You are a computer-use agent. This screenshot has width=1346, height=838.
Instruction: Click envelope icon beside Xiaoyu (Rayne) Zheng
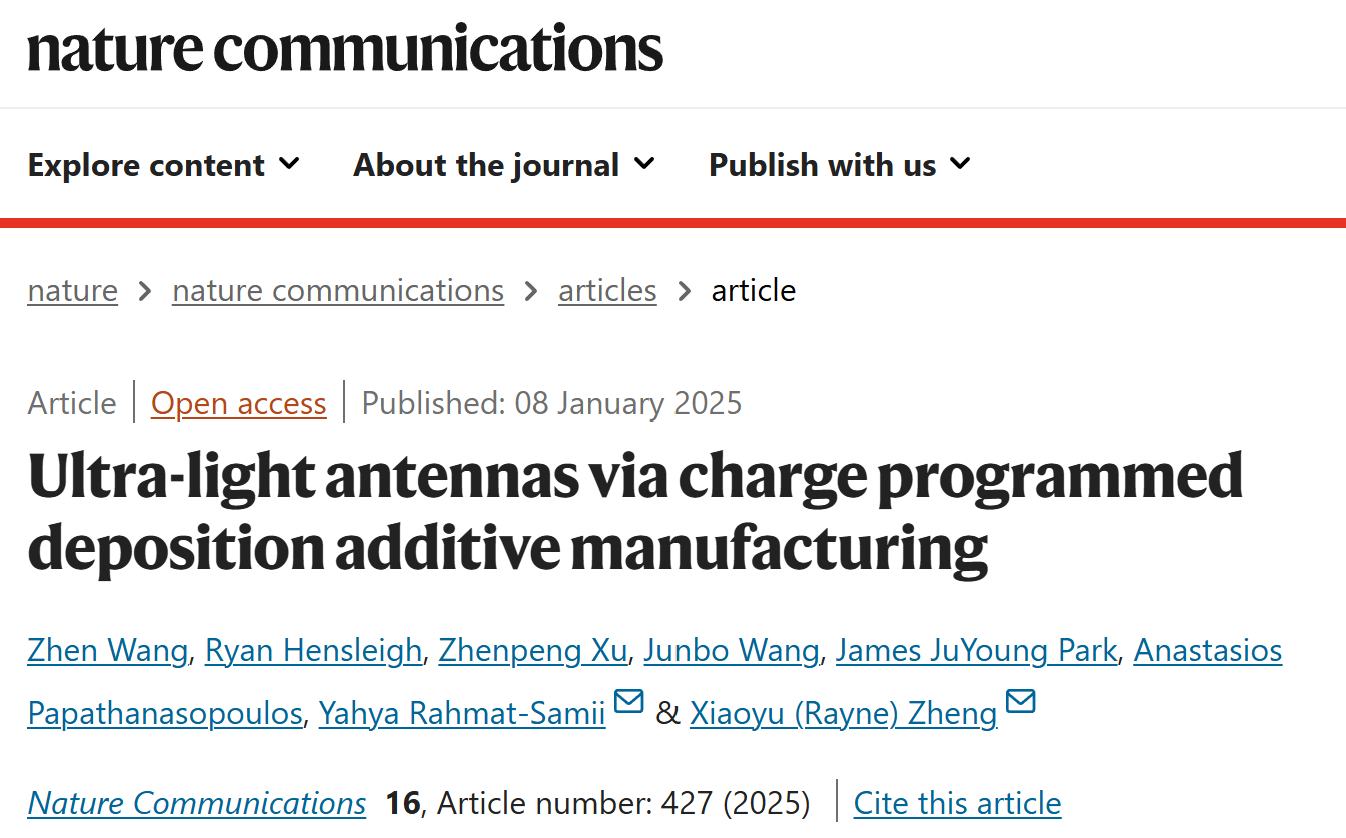click(x=1020, y=703)
